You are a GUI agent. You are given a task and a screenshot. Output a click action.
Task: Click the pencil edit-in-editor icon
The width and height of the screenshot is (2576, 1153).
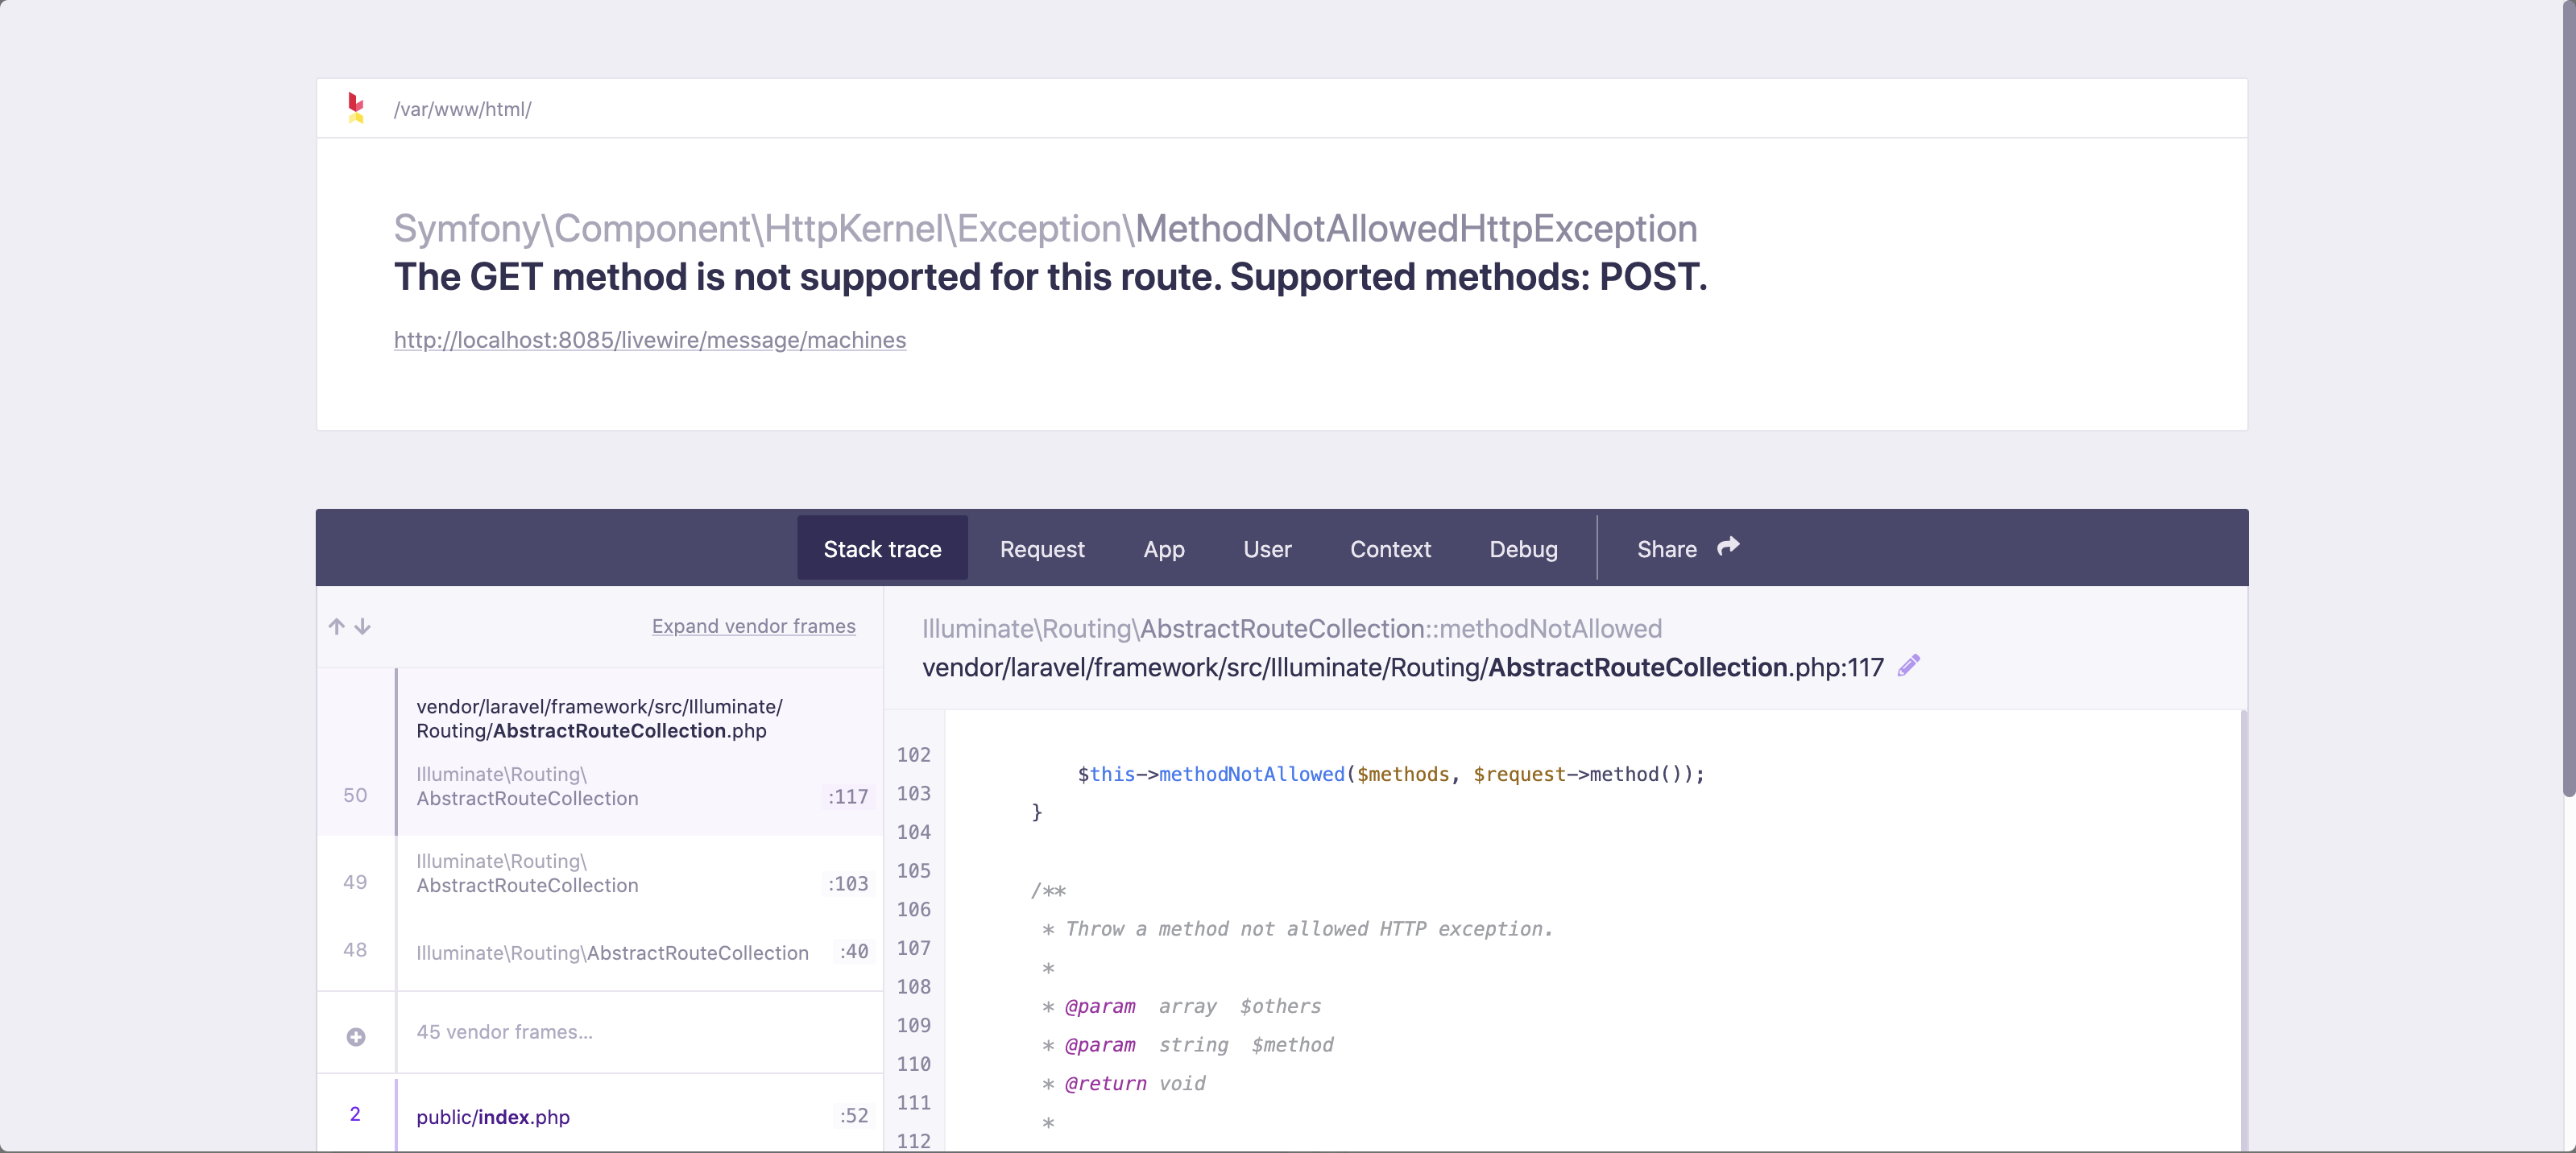point(1909,666)
